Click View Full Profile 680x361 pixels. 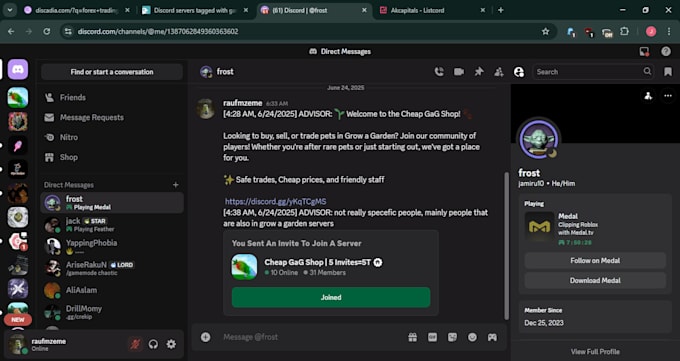595,351
